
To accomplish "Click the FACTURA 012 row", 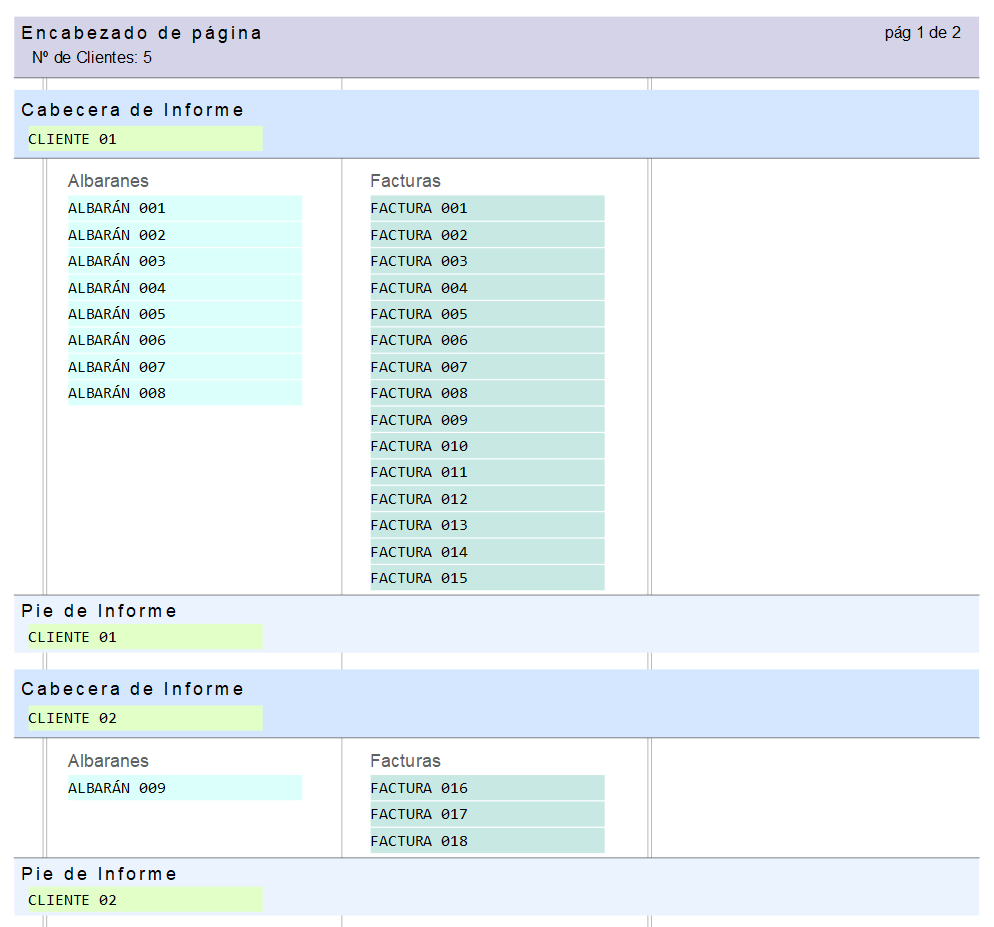I will coord(487,499).
